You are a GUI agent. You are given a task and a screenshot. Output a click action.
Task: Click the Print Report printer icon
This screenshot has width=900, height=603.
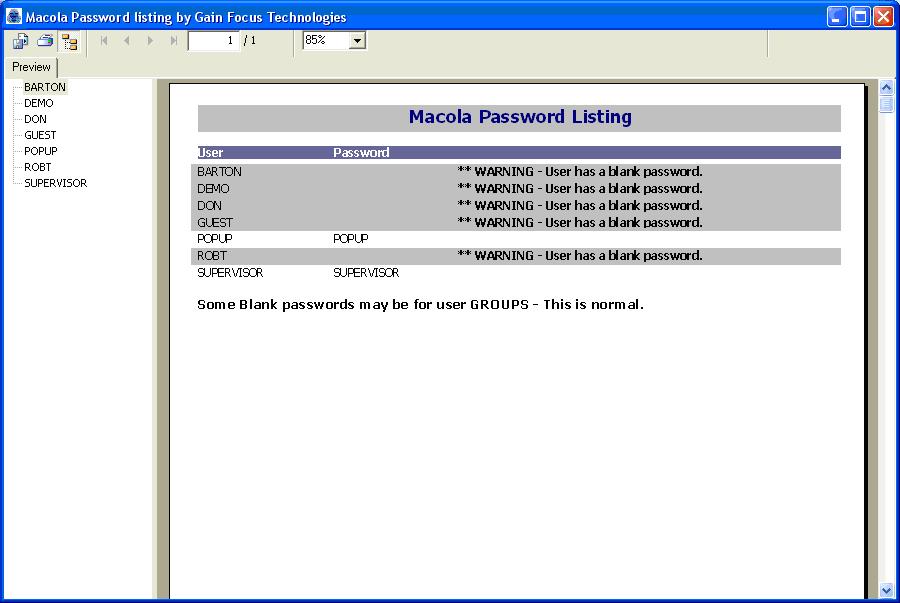(x=45, y=41)
